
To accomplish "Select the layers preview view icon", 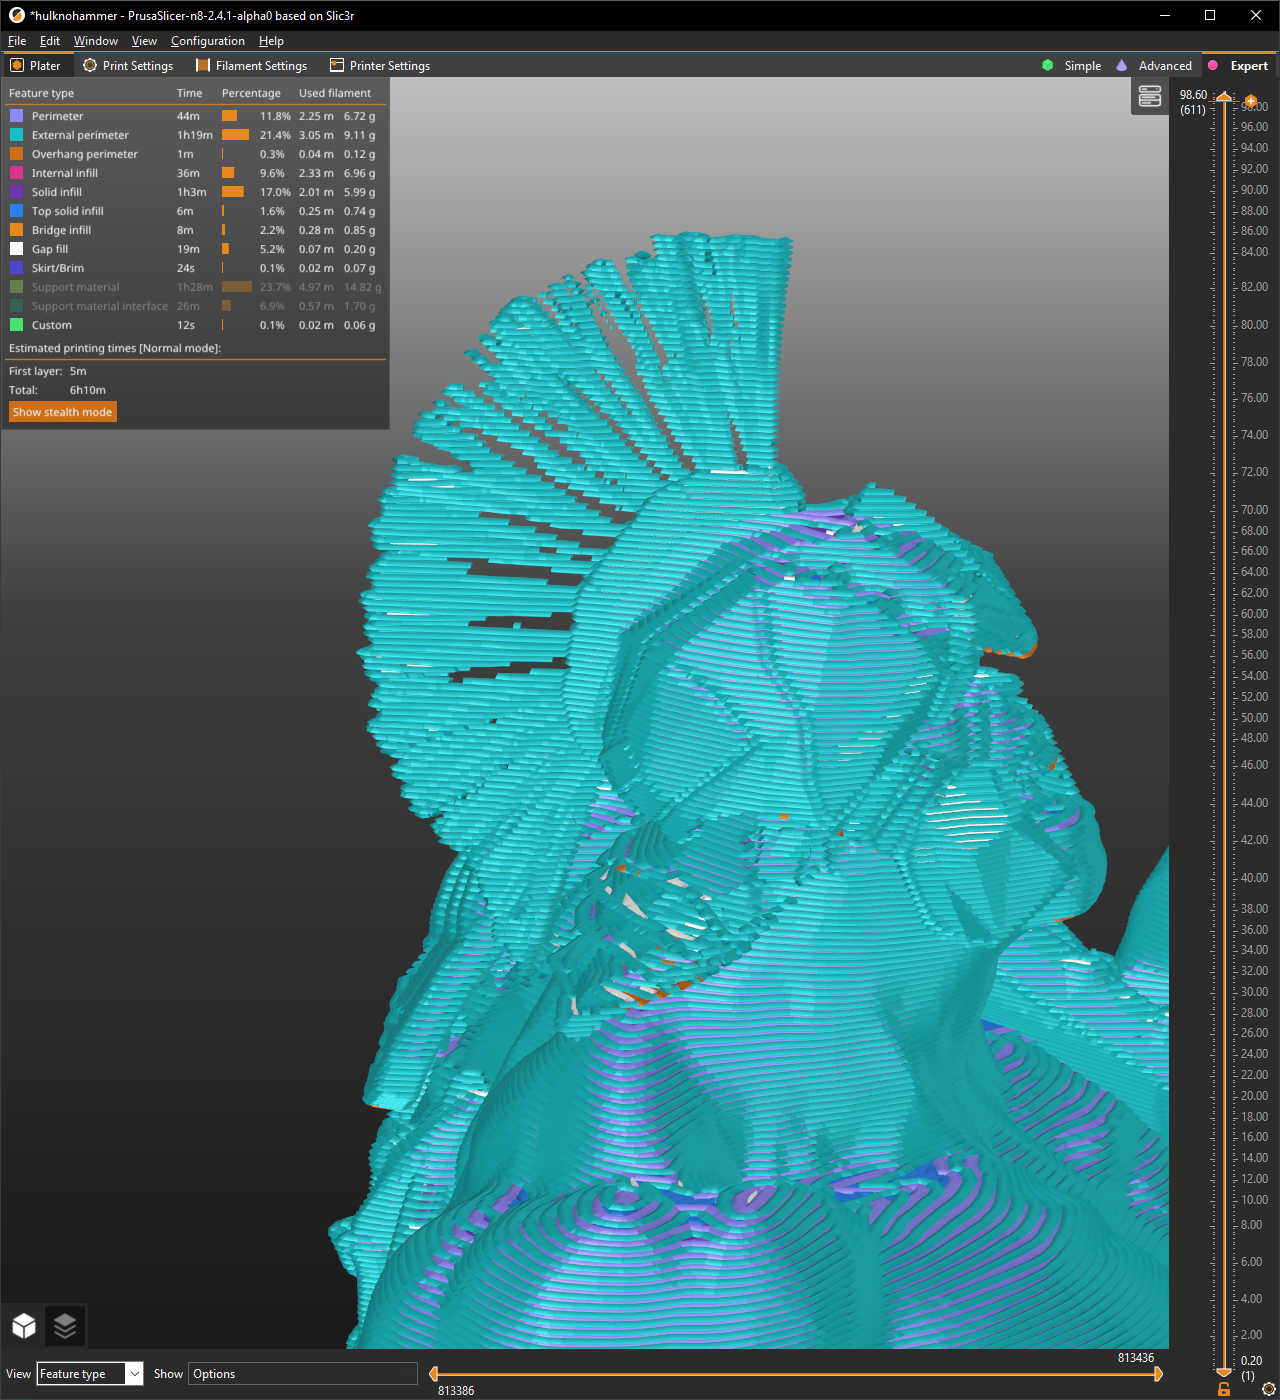I will point(65,1326).
